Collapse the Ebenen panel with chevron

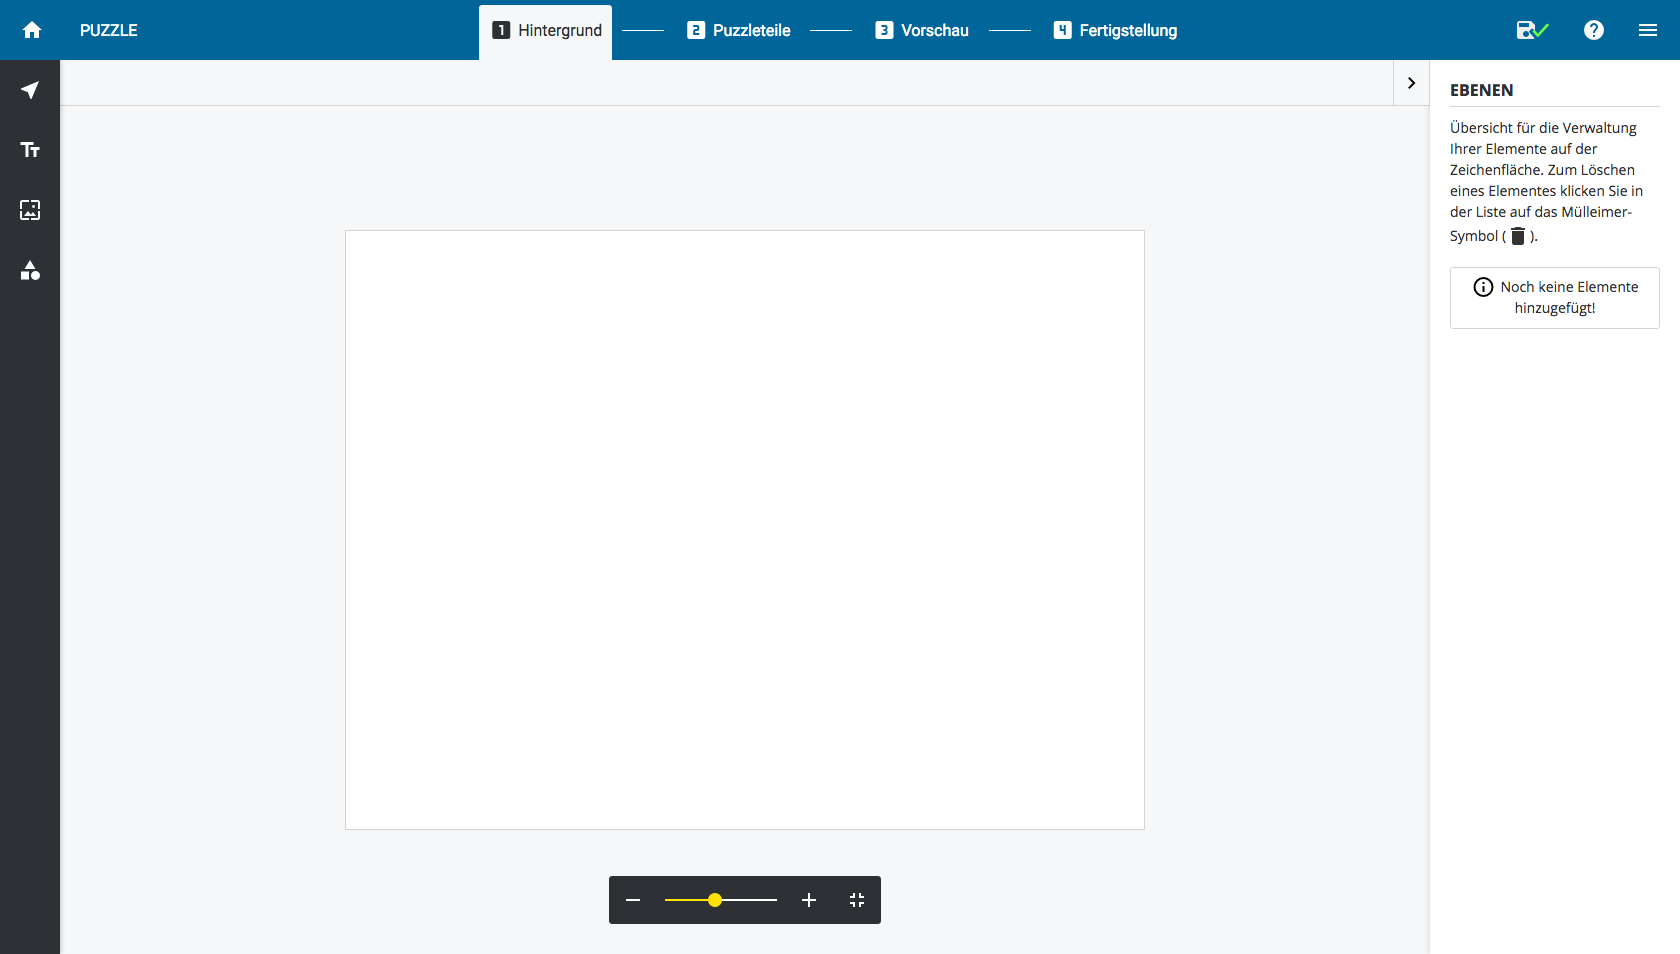[1411, 83]
